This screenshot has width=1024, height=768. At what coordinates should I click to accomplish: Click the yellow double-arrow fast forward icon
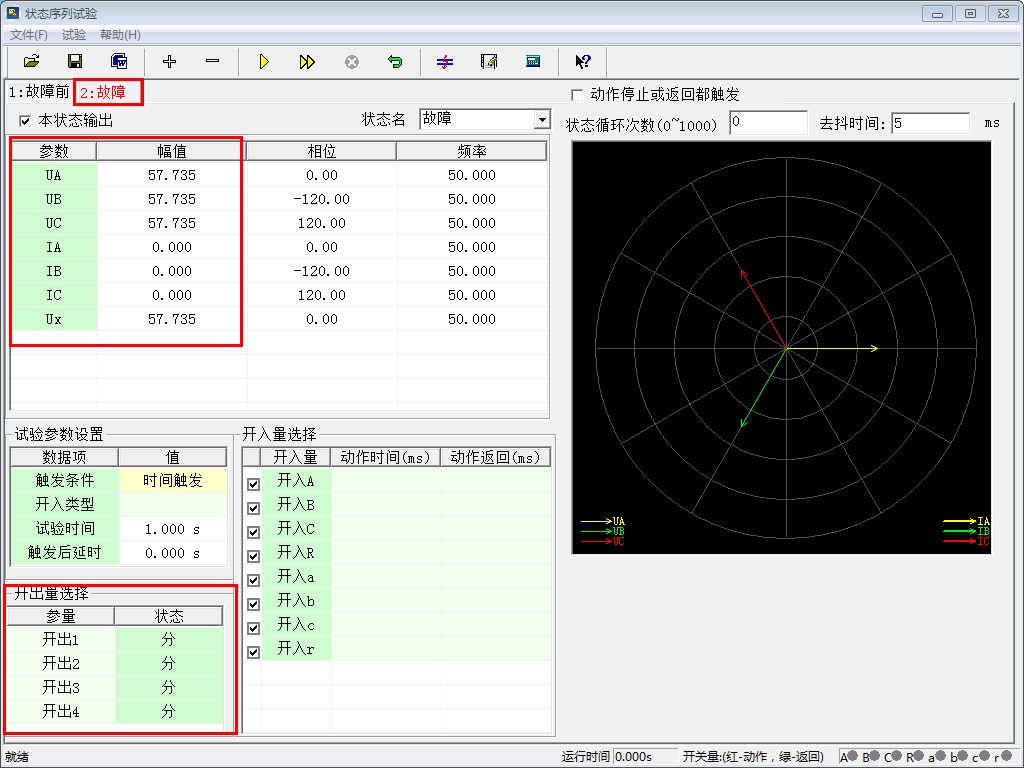point(307,62)
